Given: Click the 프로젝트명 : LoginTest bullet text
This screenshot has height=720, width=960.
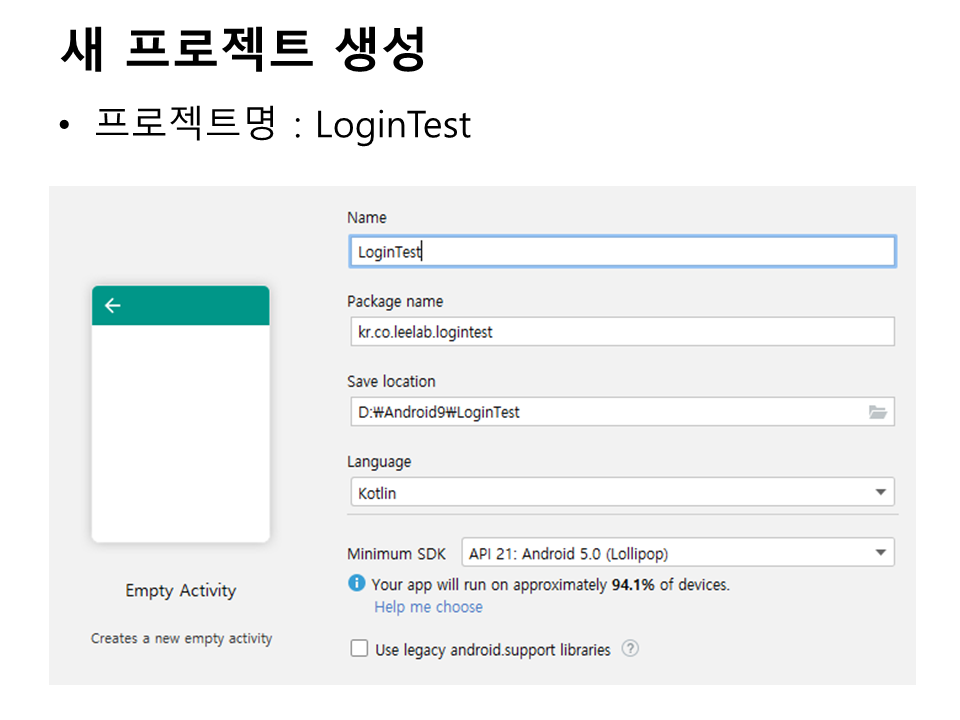Looking at the screenshot, I should [282, 125].
